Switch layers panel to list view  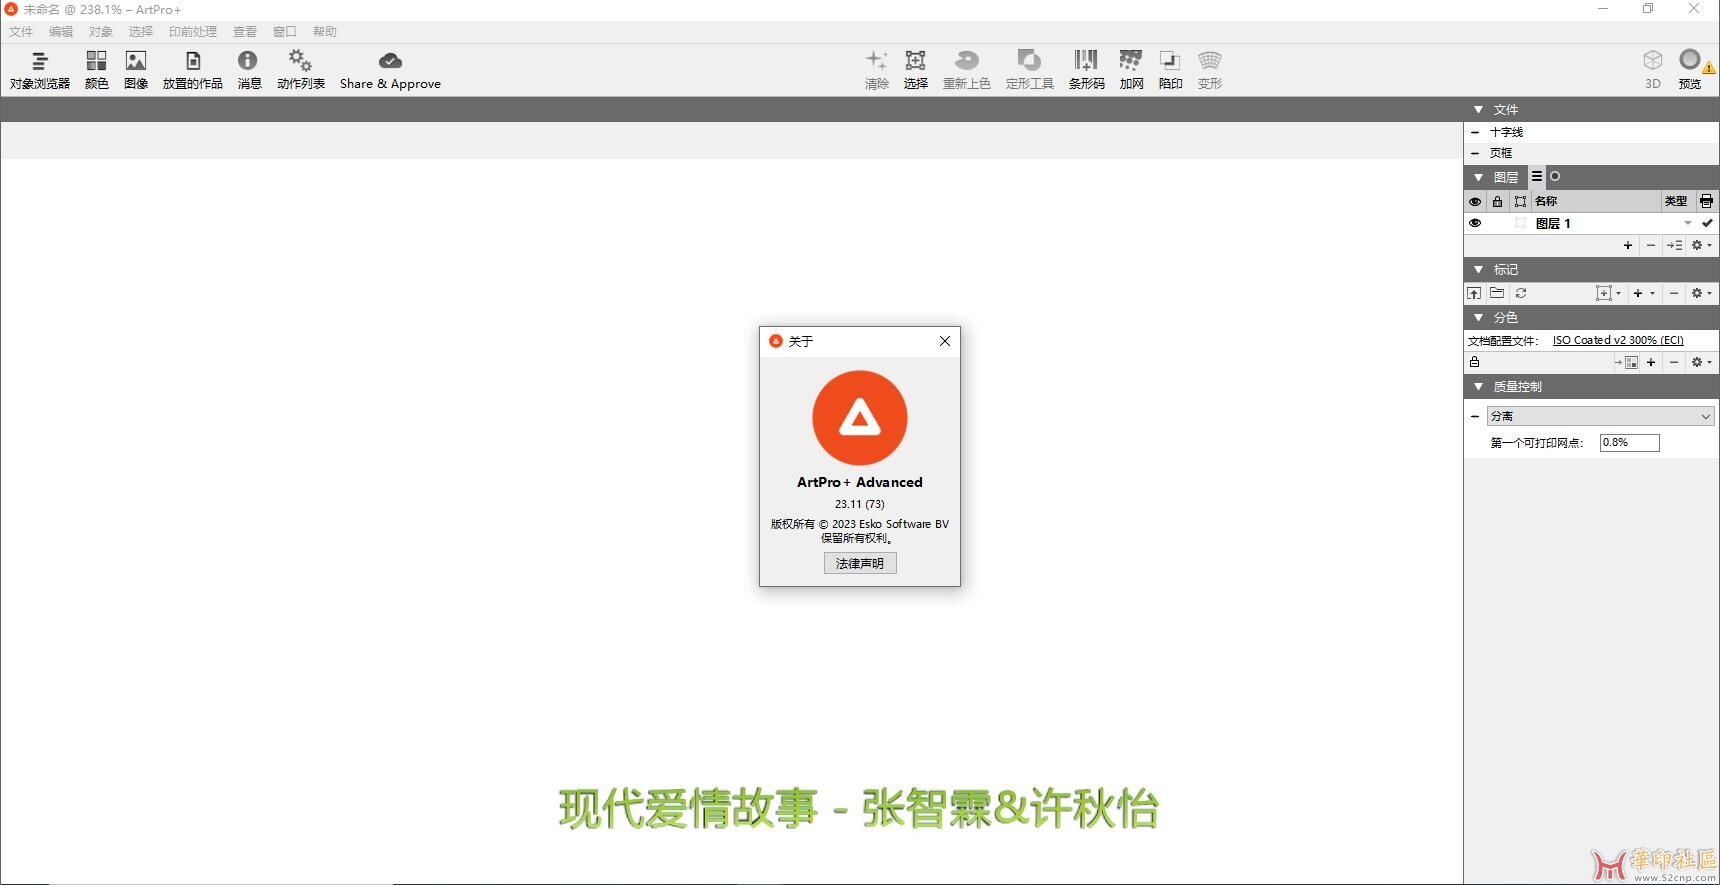click(x=1537, y=176)
